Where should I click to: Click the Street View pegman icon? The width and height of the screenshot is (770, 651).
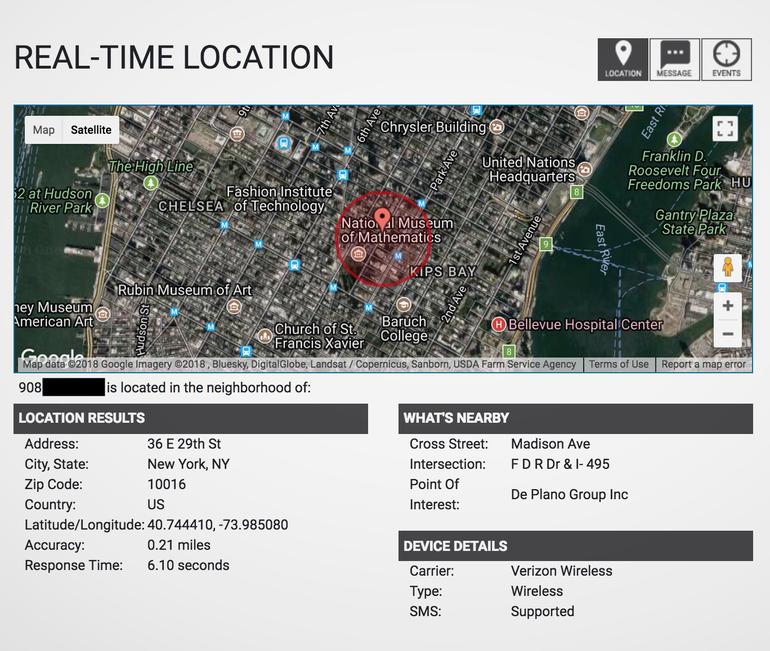[727, 268]
